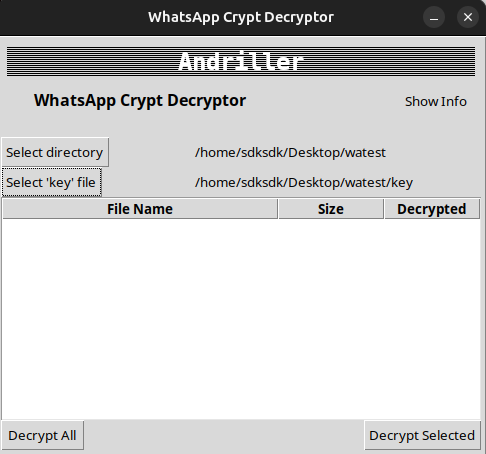
Task: Sort by the Decrypted column header
Action: click(432, 209)
